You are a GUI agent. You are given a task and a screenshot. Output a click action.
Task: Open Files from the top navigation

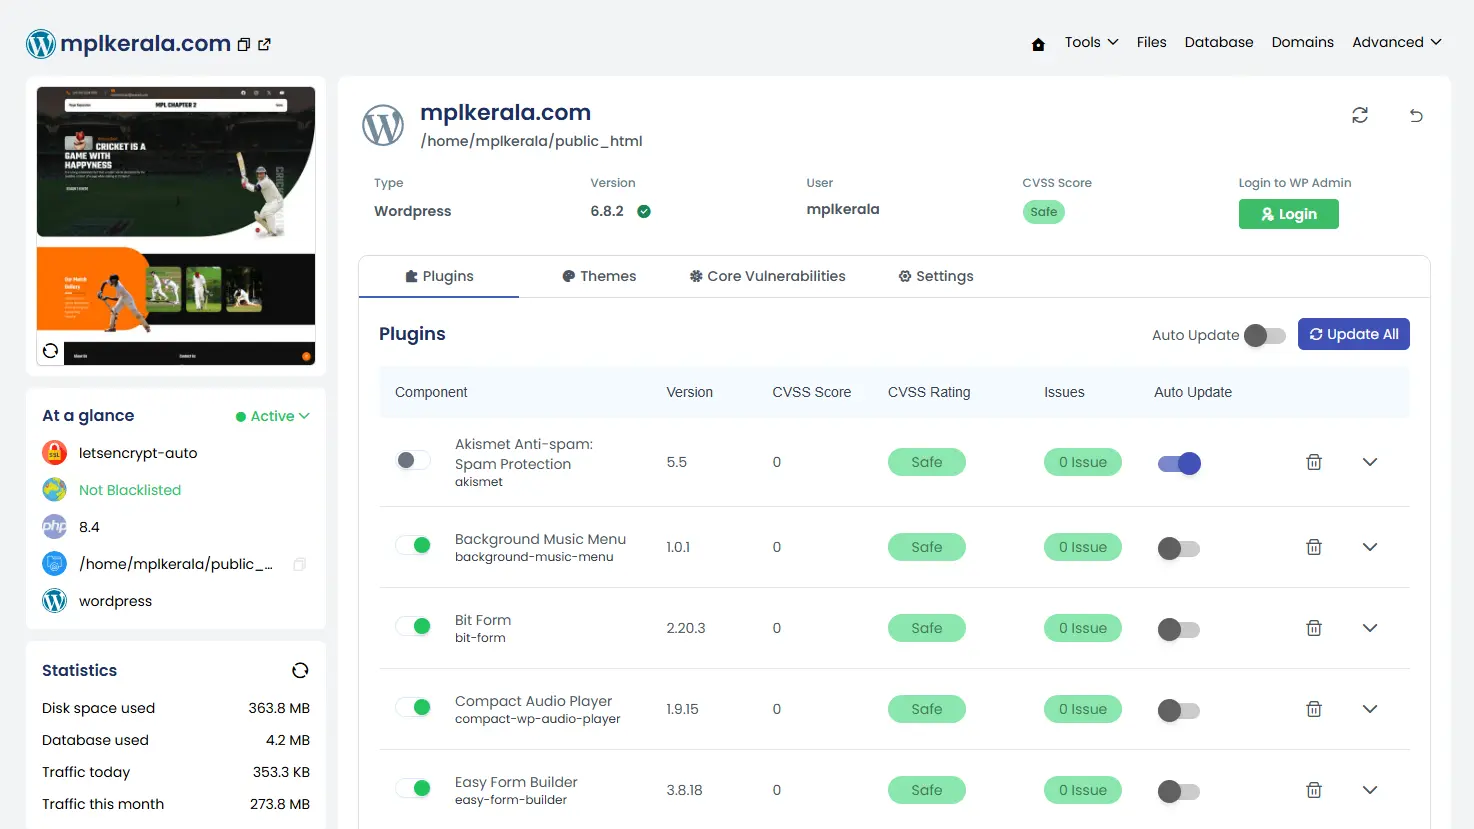click(x=1151, y=42)
